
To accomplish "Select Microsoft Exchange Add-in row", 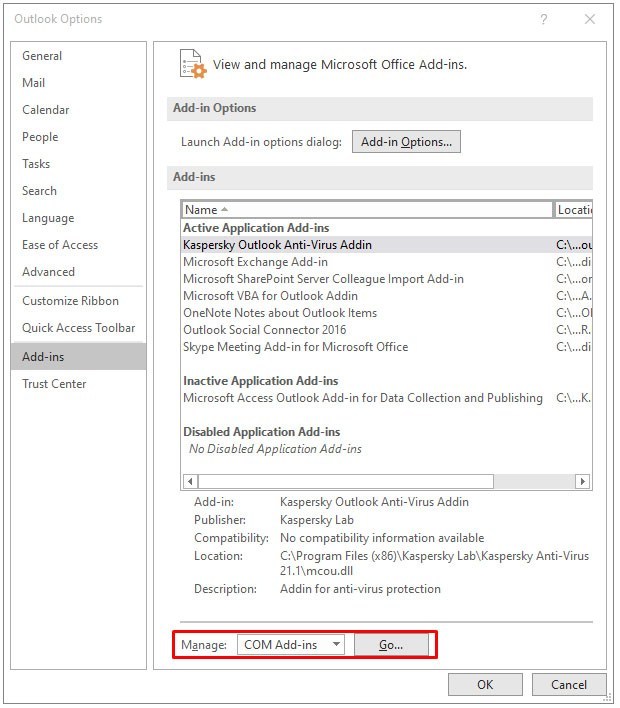I will pos(387,262).
